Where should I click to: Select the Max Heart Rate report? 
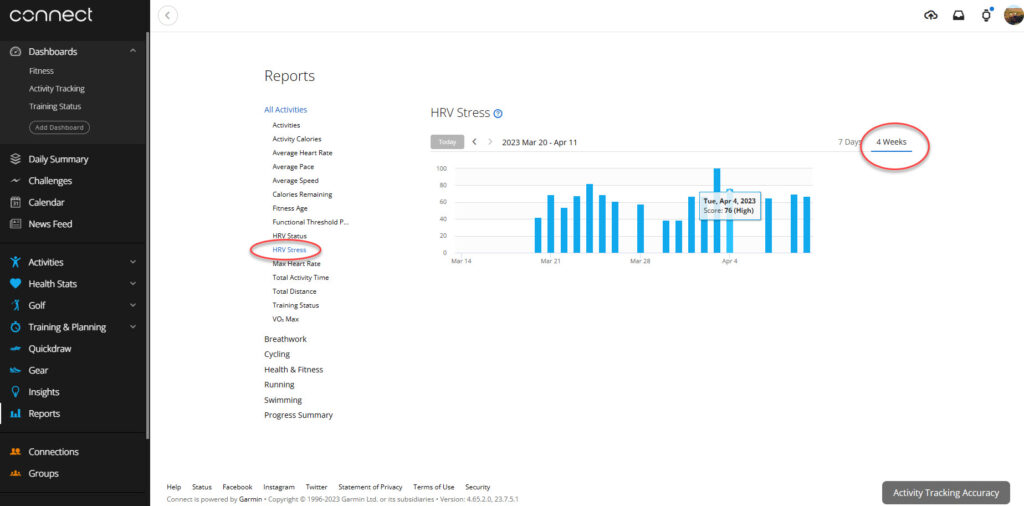coord(296,264)
